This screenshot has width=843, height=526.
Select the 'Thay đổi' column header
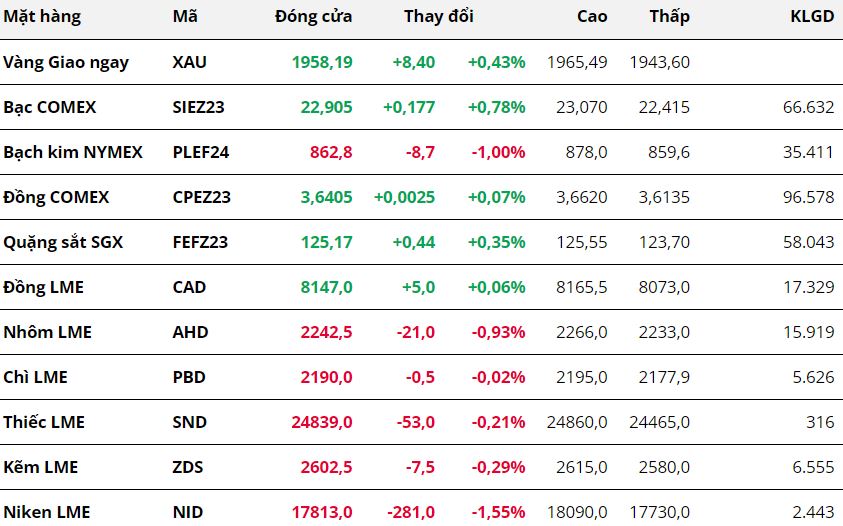coord(439,17)
